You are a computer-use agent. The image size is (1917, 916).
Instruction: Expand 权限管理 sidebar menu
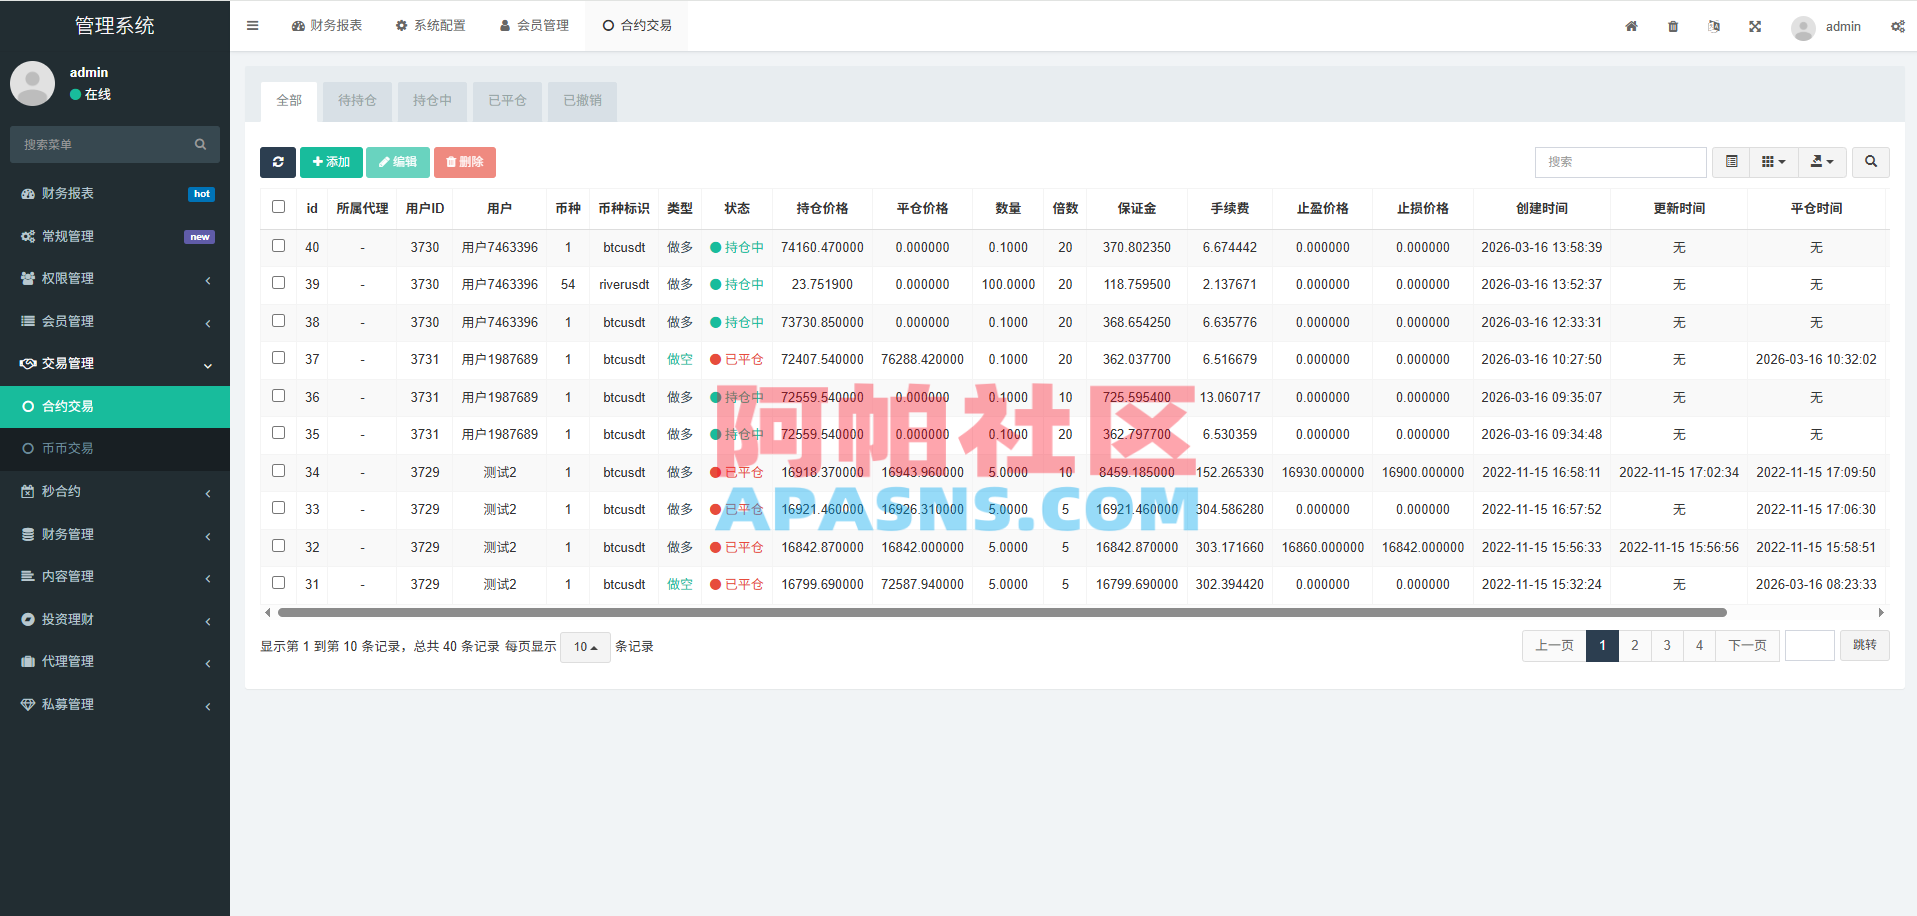pyautogui.click(x=115, y=278)
